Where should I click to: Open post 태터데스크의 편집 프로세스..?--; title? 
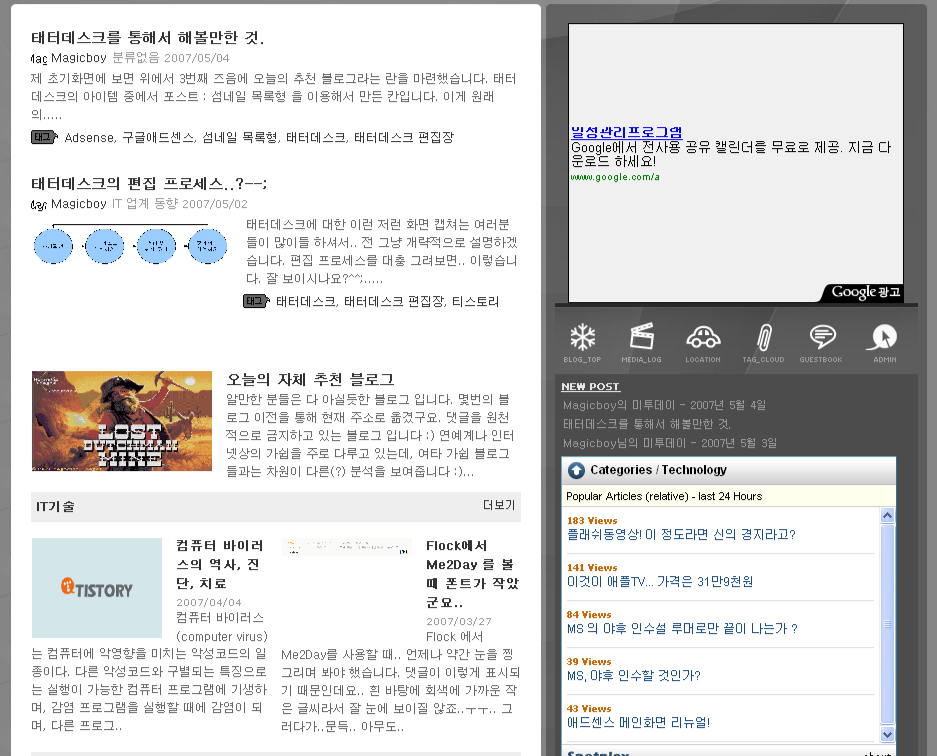pos(149,183)
